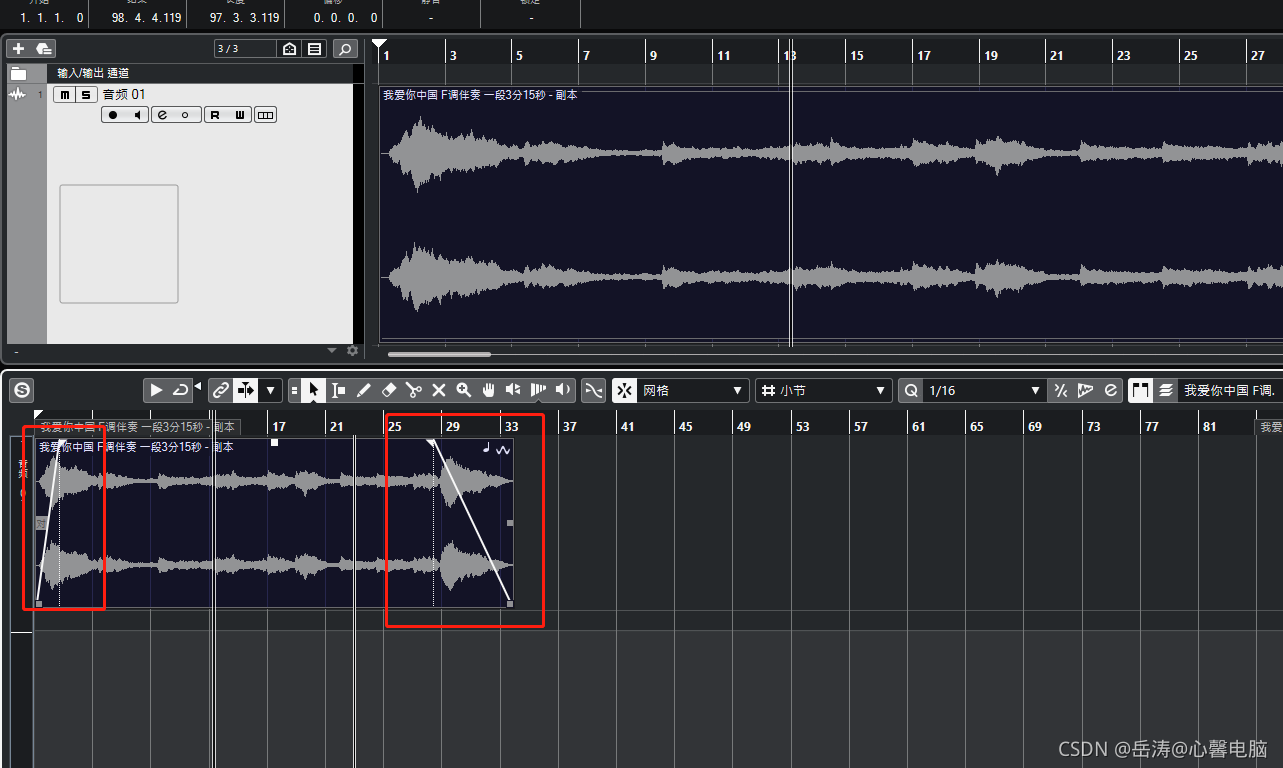Open channel settings e button of 音频 01
This screenshot has height=768, width=1283.
[163, 115]
